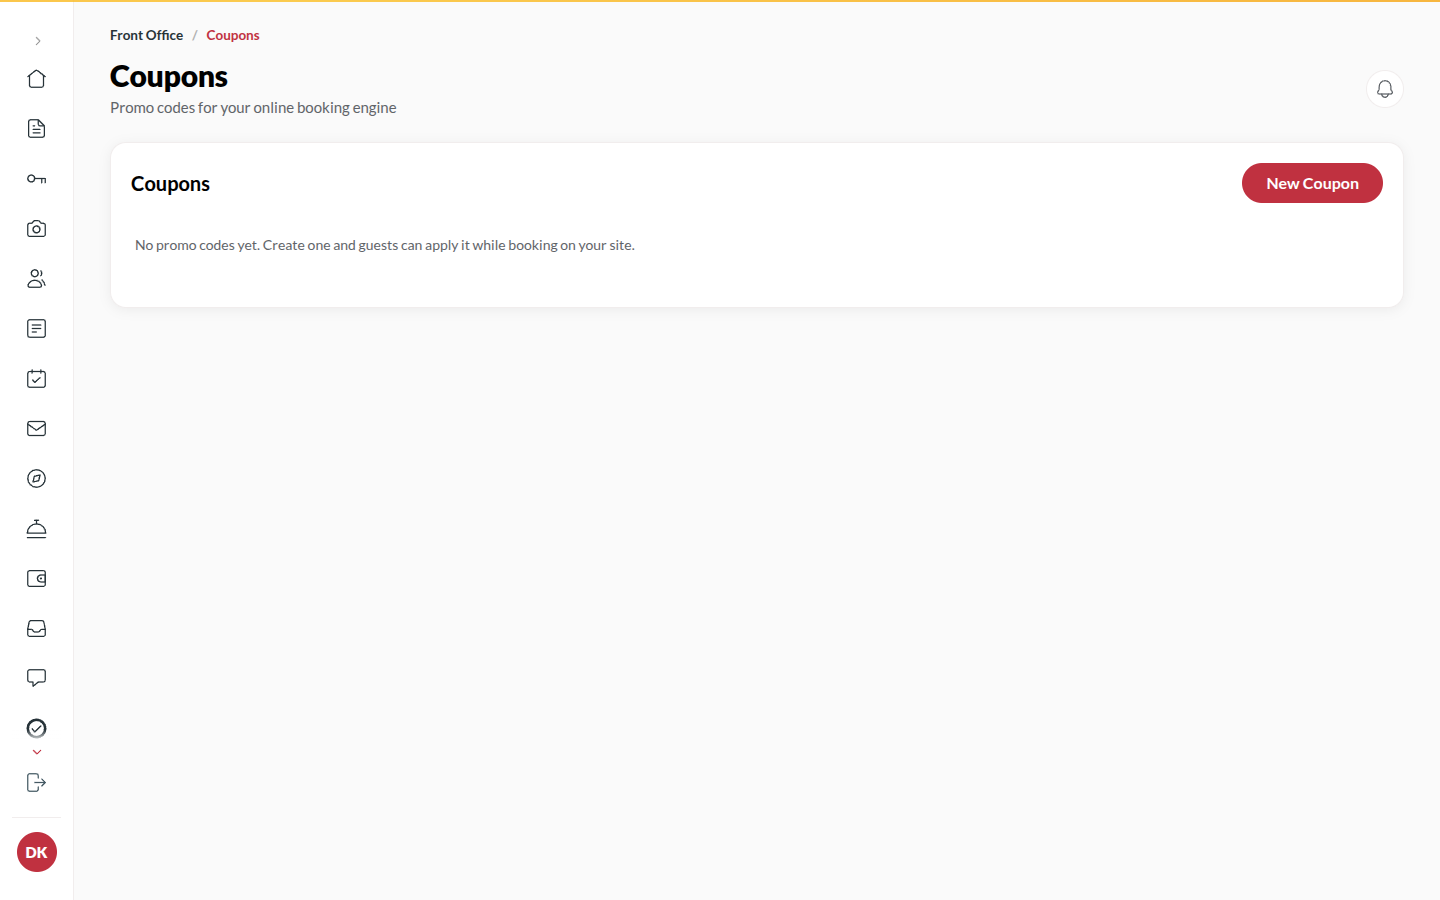Click the text note icon in sidebar
1440x900 pixels.
click(37, 329)
